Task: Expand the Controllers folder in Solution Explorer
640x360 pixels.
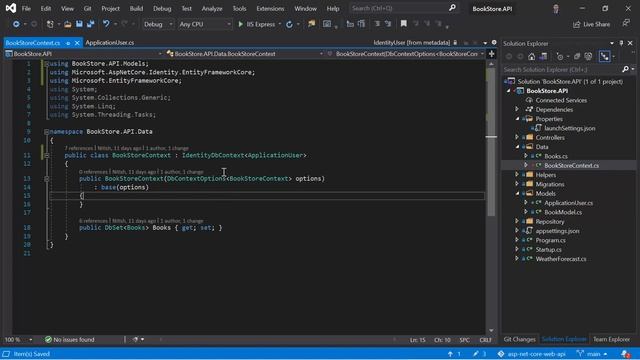Action: pos(517,138)
